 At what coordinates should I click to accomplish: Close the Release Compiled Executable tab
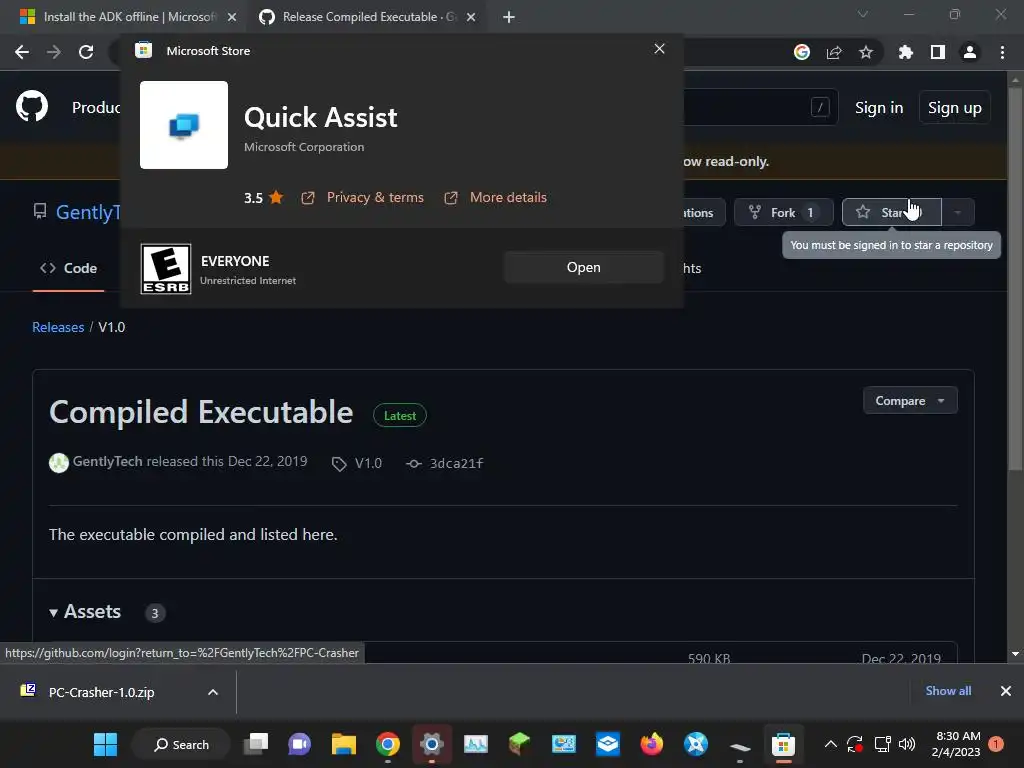click(x=472, y=17)
